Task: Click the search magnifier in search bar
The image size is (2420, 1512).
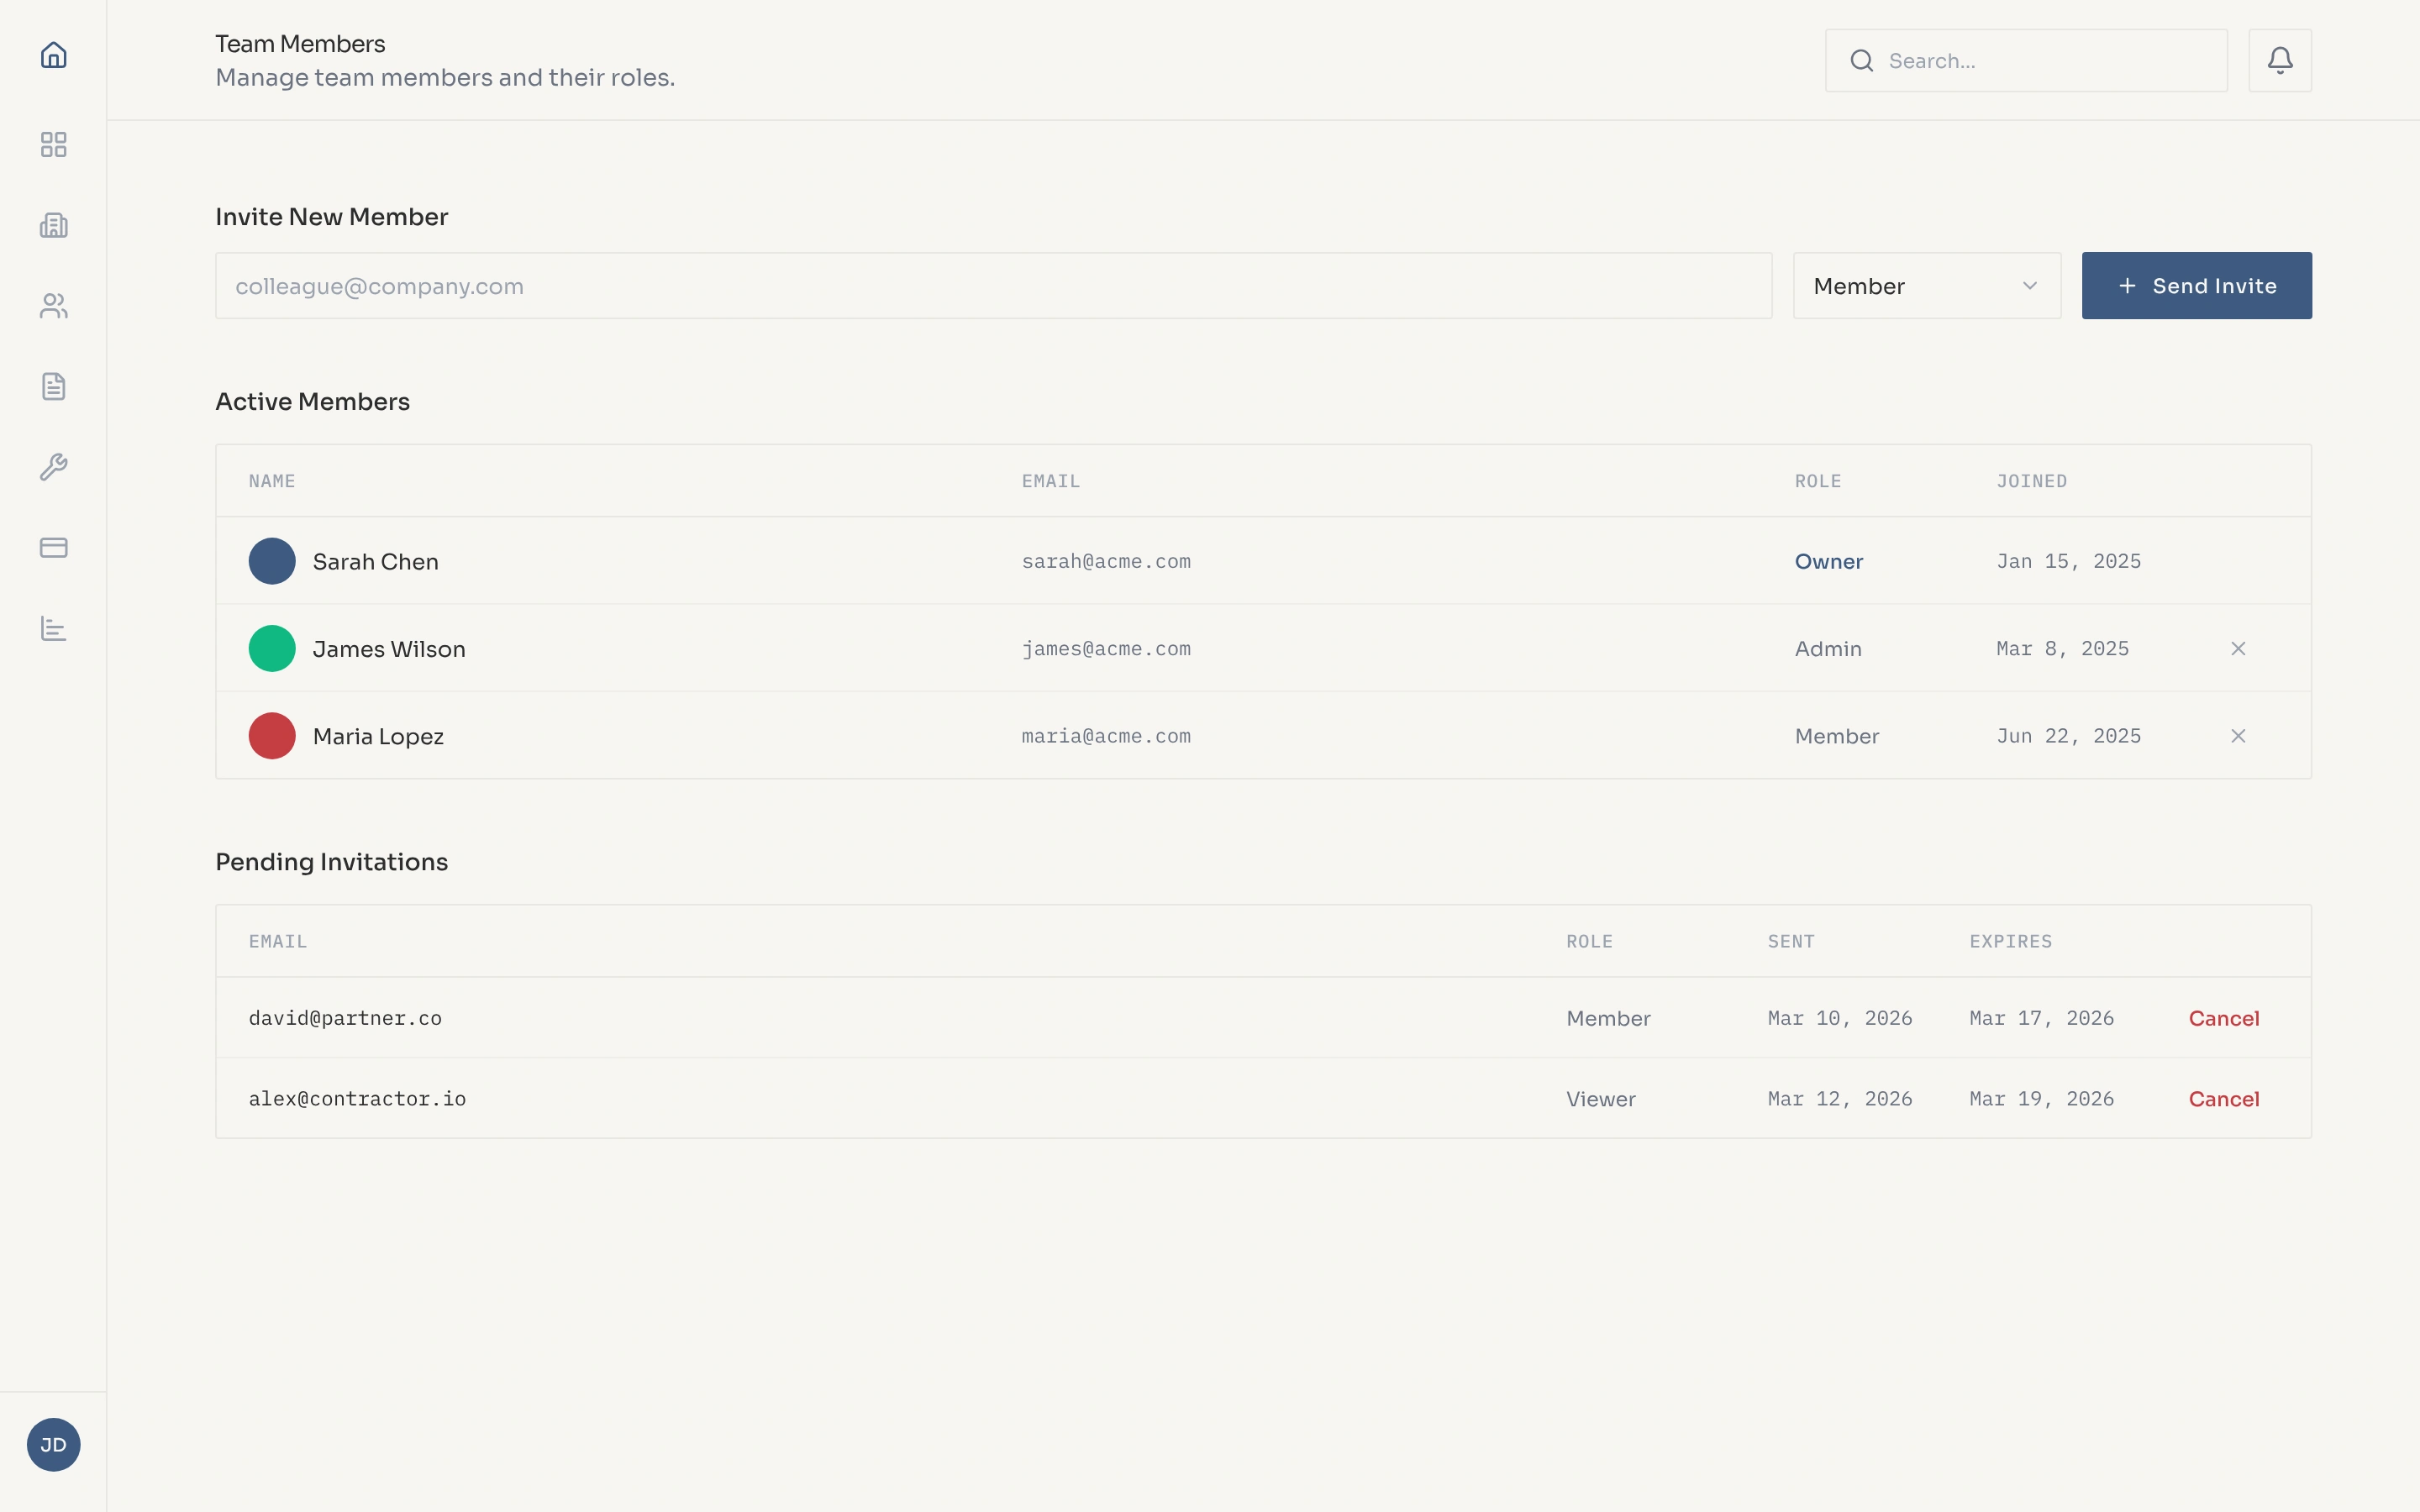Action: coord(1861,60)
